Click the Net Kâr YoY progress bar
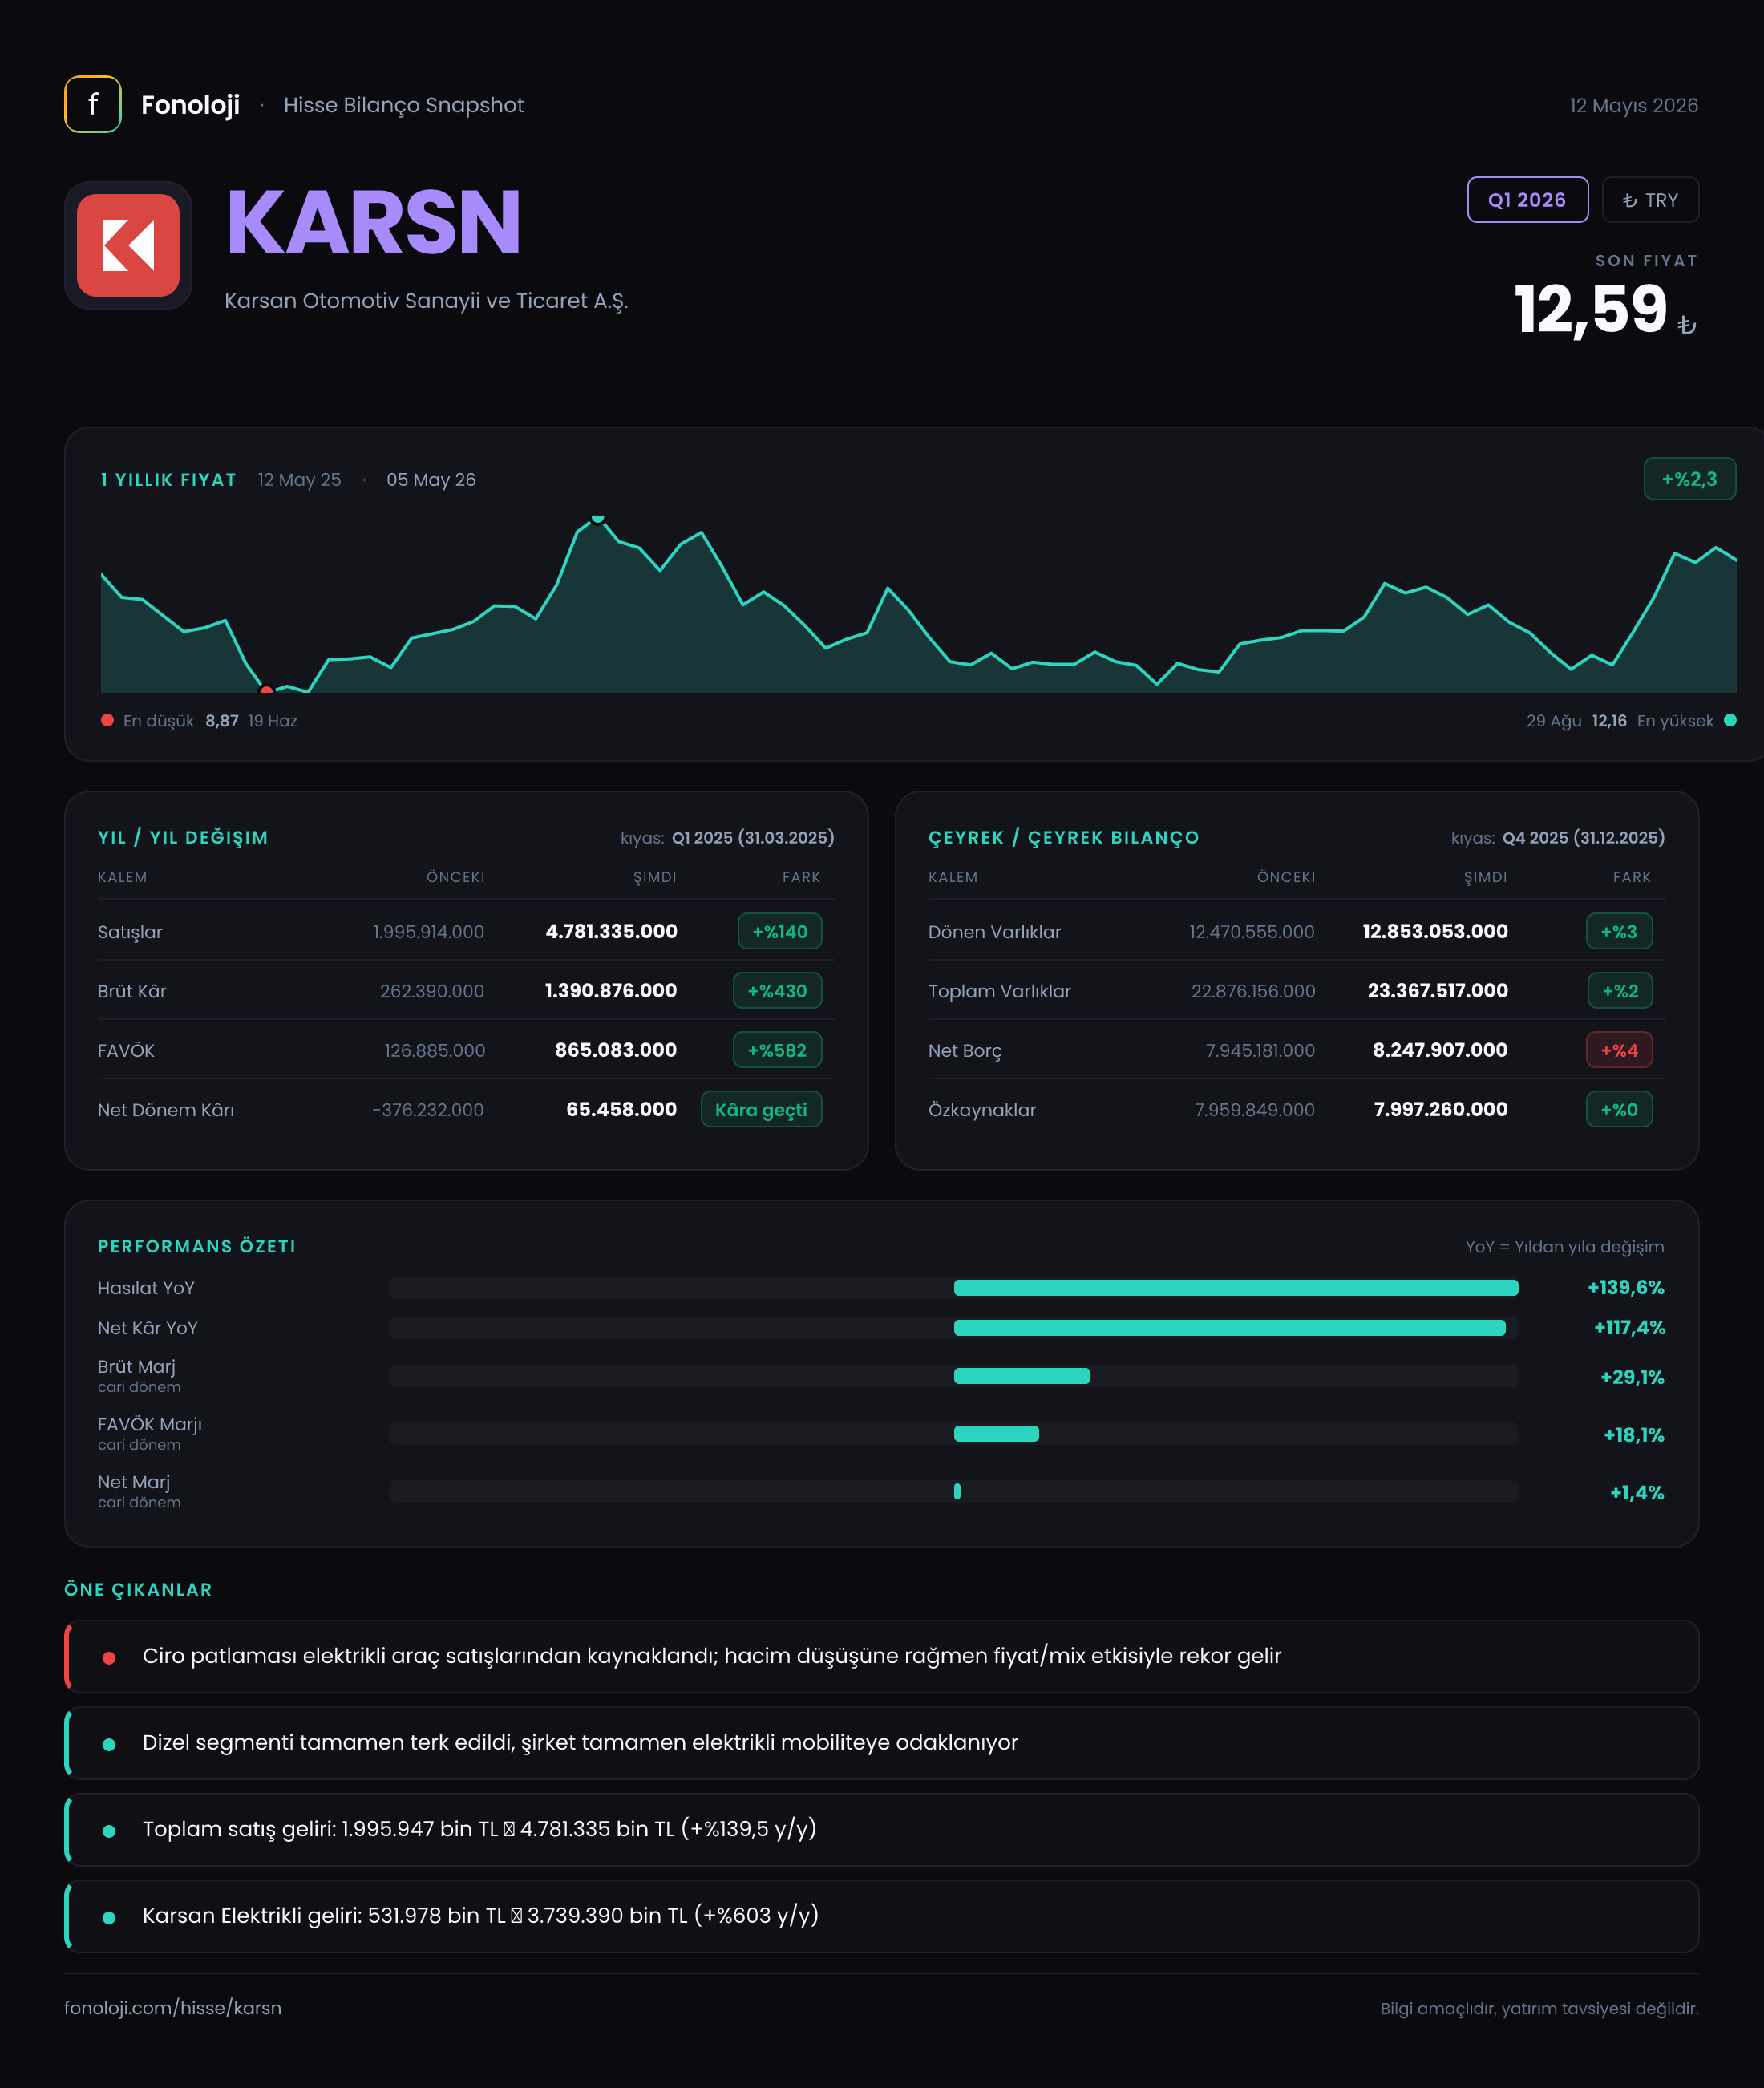 [954, 1328]
